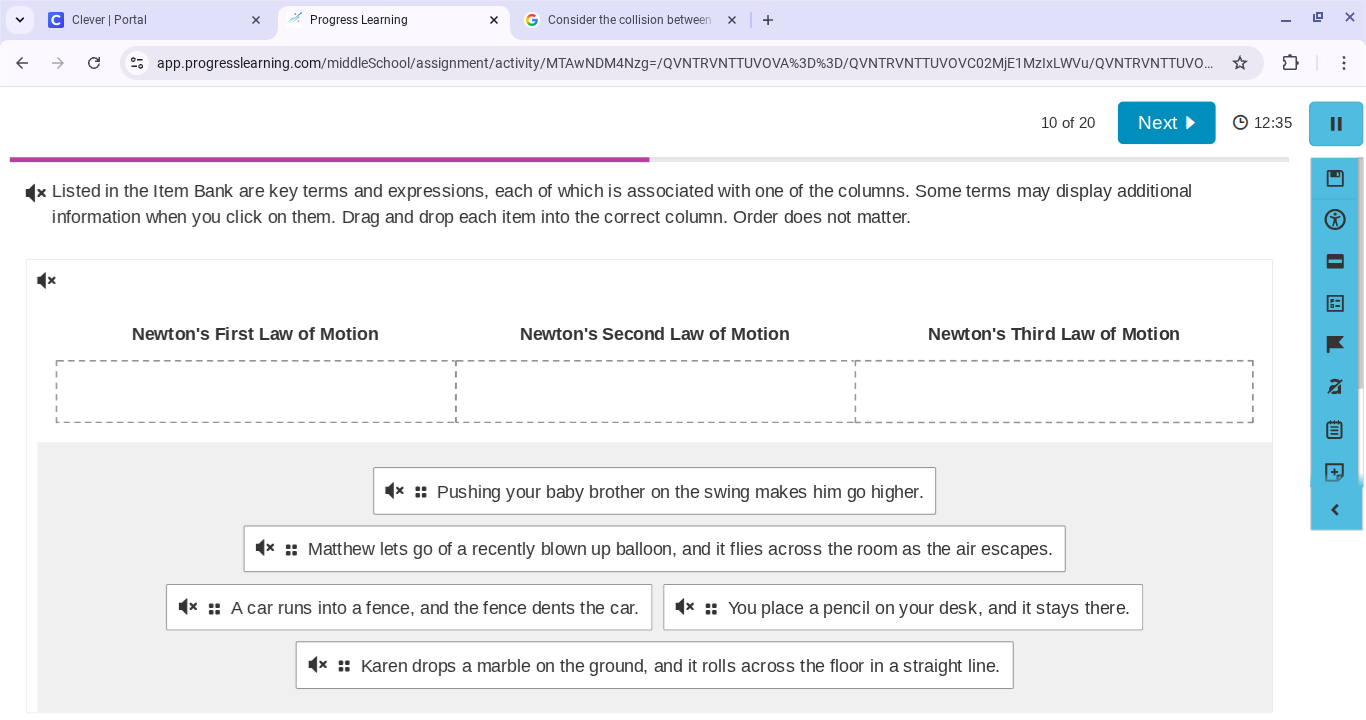The height and width of the screenshot is (720, 1366).
Task: Click the Newton's Second Law of Motion heading
Action: 655,334
